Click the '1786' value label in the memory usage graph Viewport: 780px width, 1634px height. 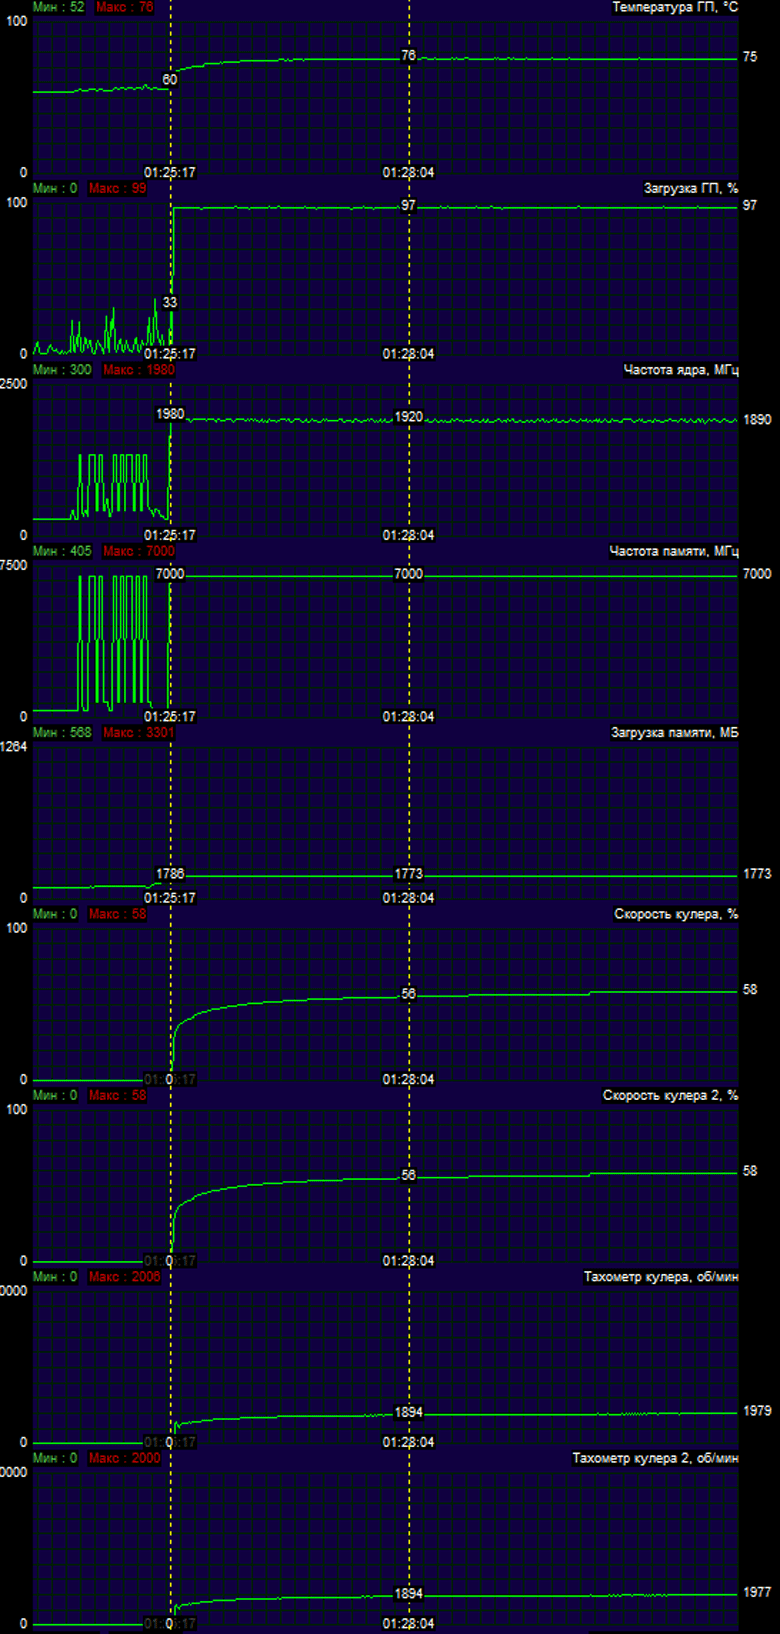coord(170,874)
